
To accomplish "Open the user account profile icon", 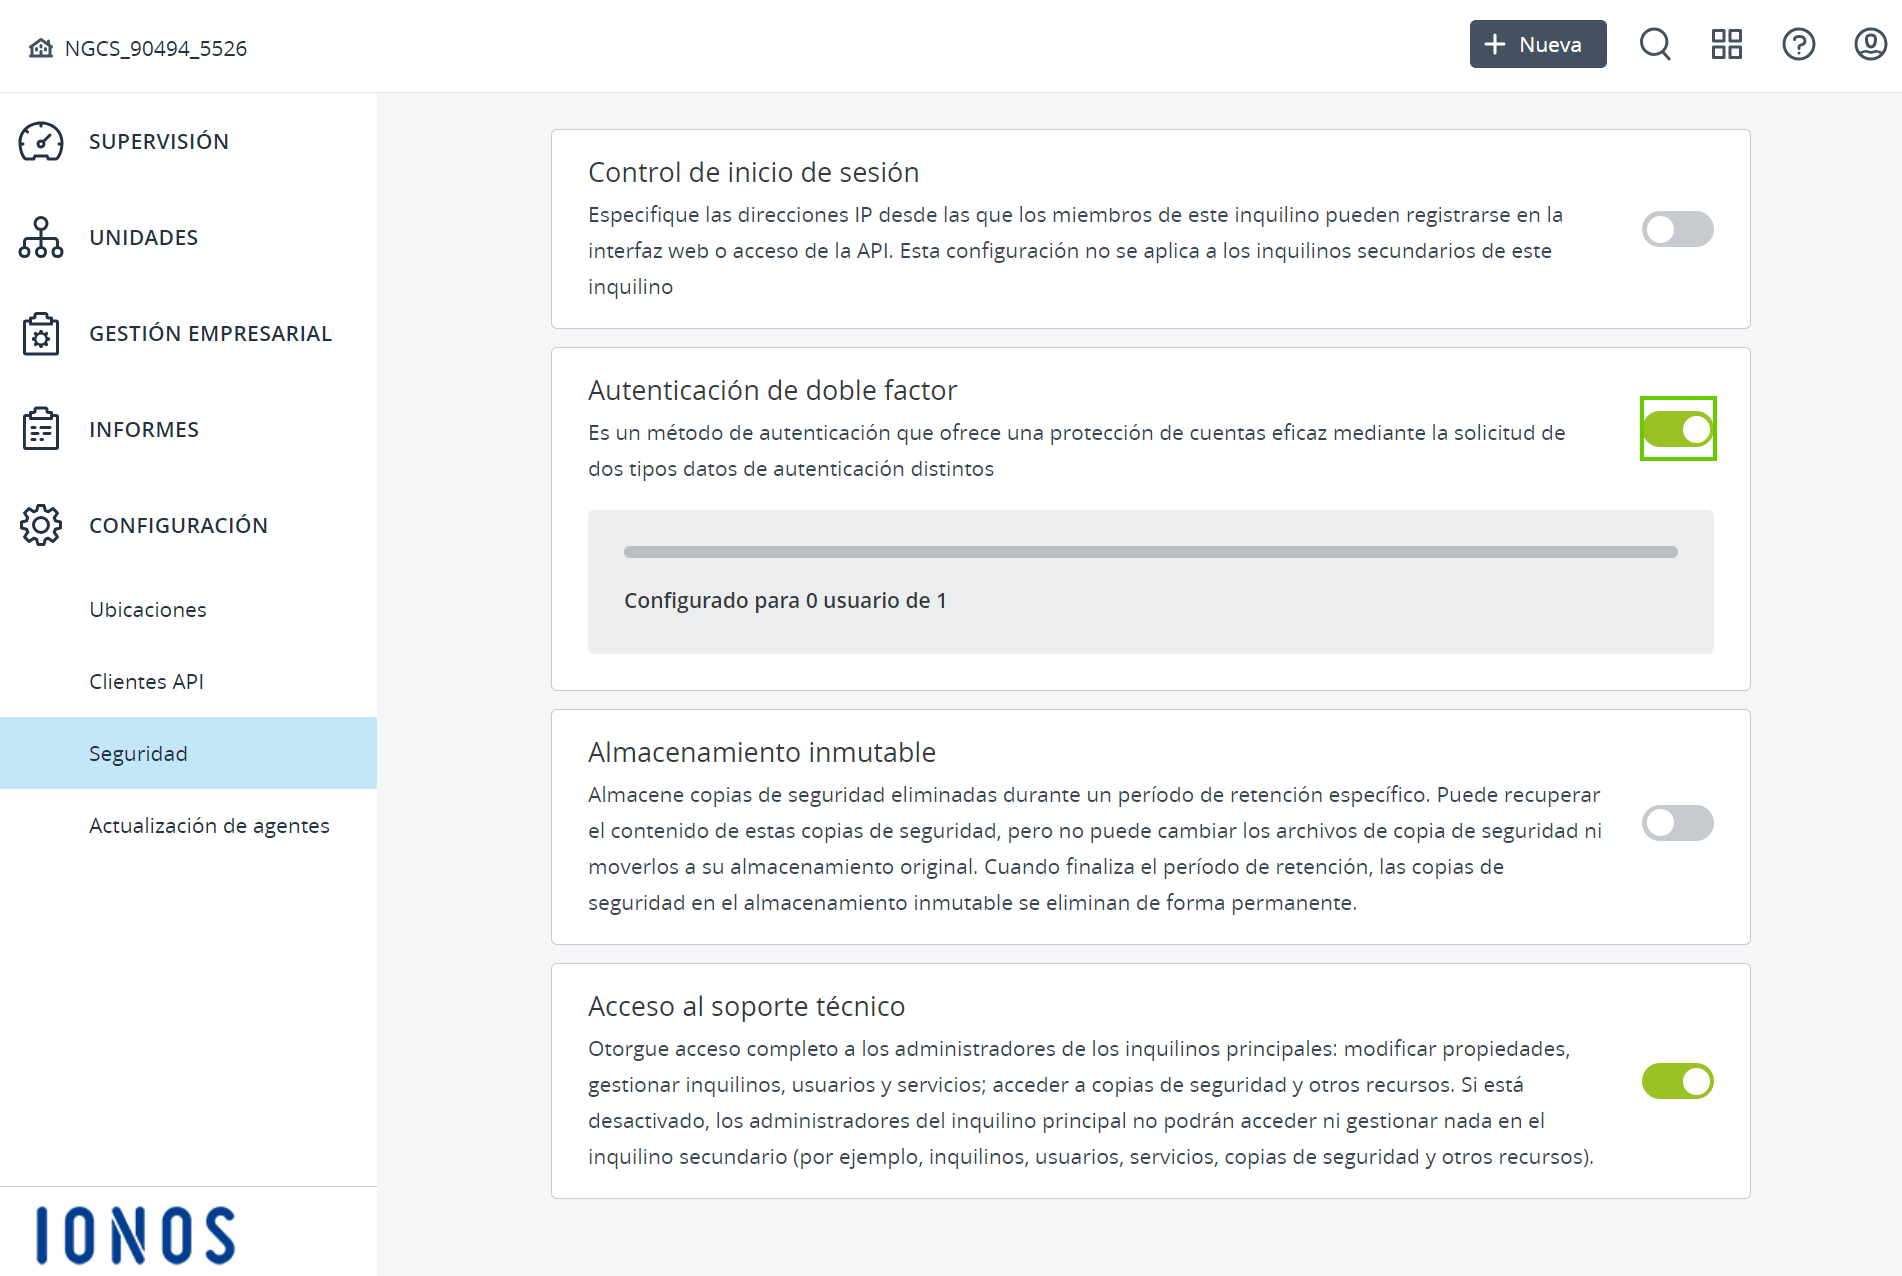I will pyautogui.click(x=1871, y=44).
